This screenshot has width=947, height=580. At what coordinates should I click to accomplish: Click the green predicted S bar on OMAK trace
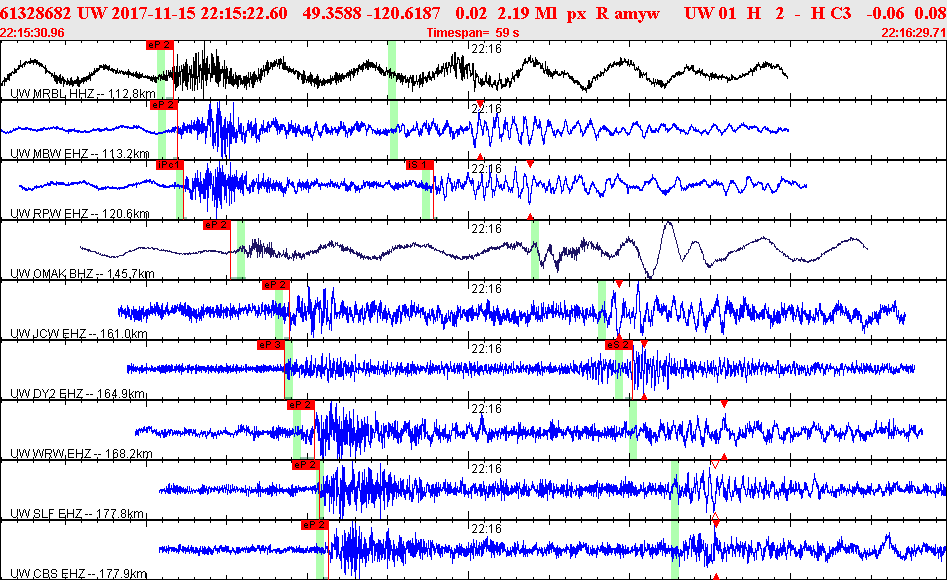[534, 250]
